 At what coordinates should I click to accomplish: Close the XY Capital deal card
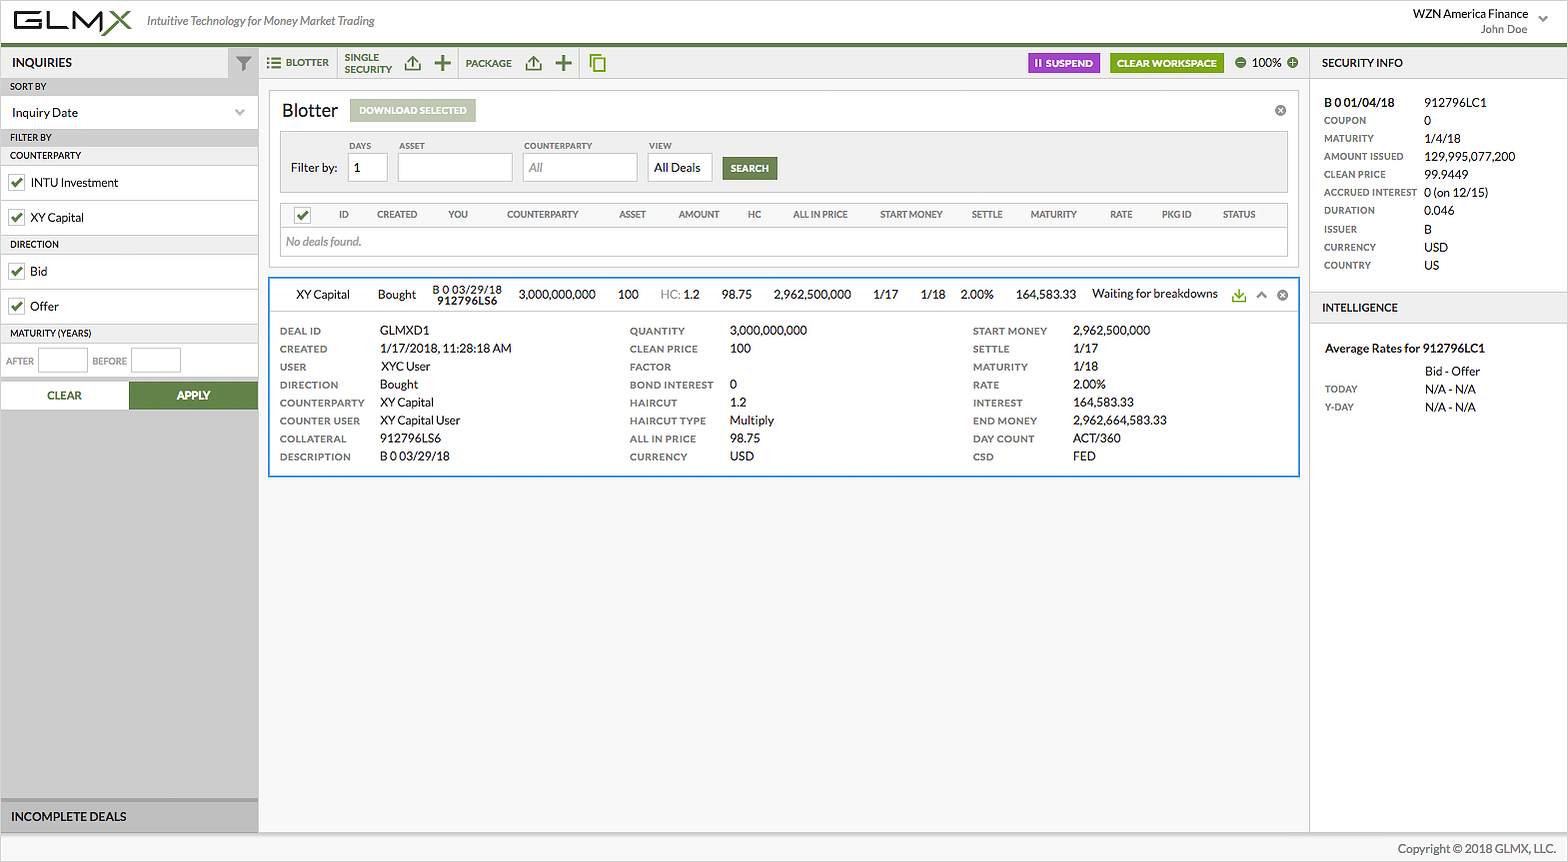point(1283,295)
